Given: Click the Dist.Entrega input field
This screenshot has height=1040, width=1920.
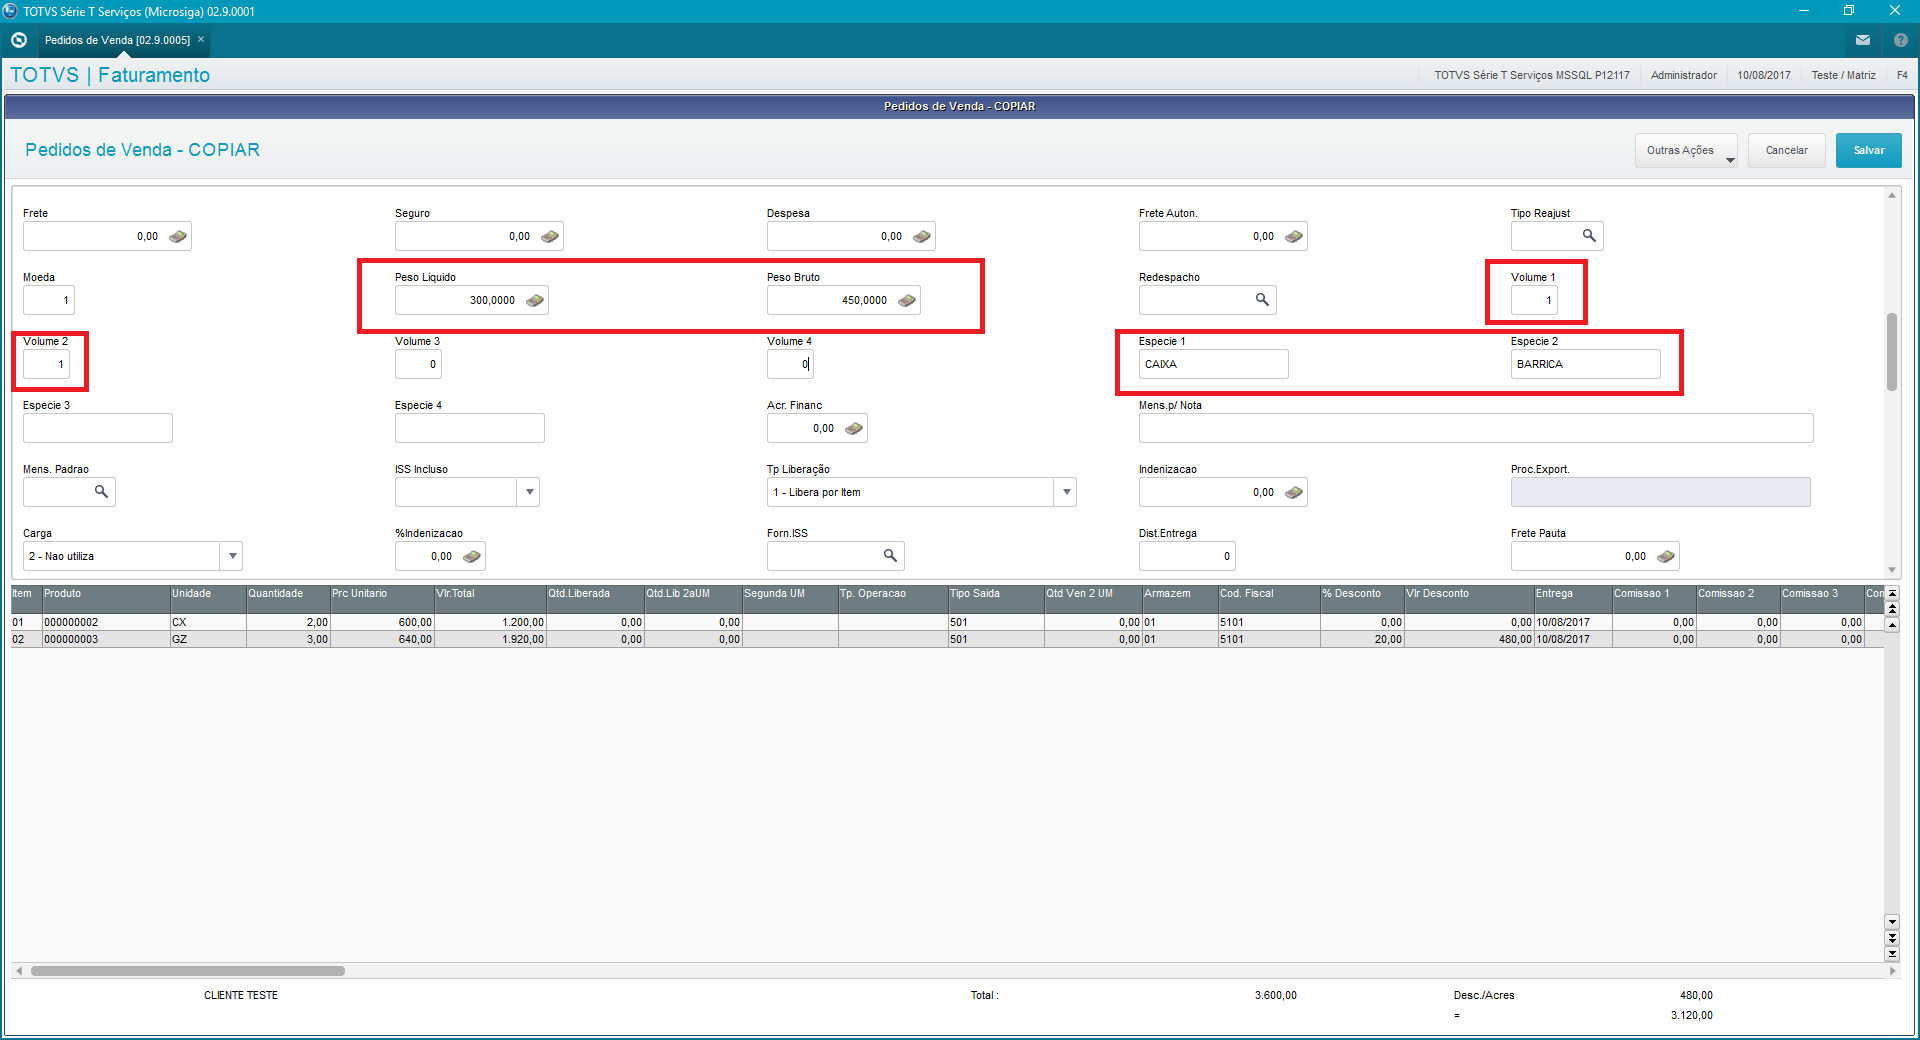Looking at the screenshot, I should tap(1187, 556).
